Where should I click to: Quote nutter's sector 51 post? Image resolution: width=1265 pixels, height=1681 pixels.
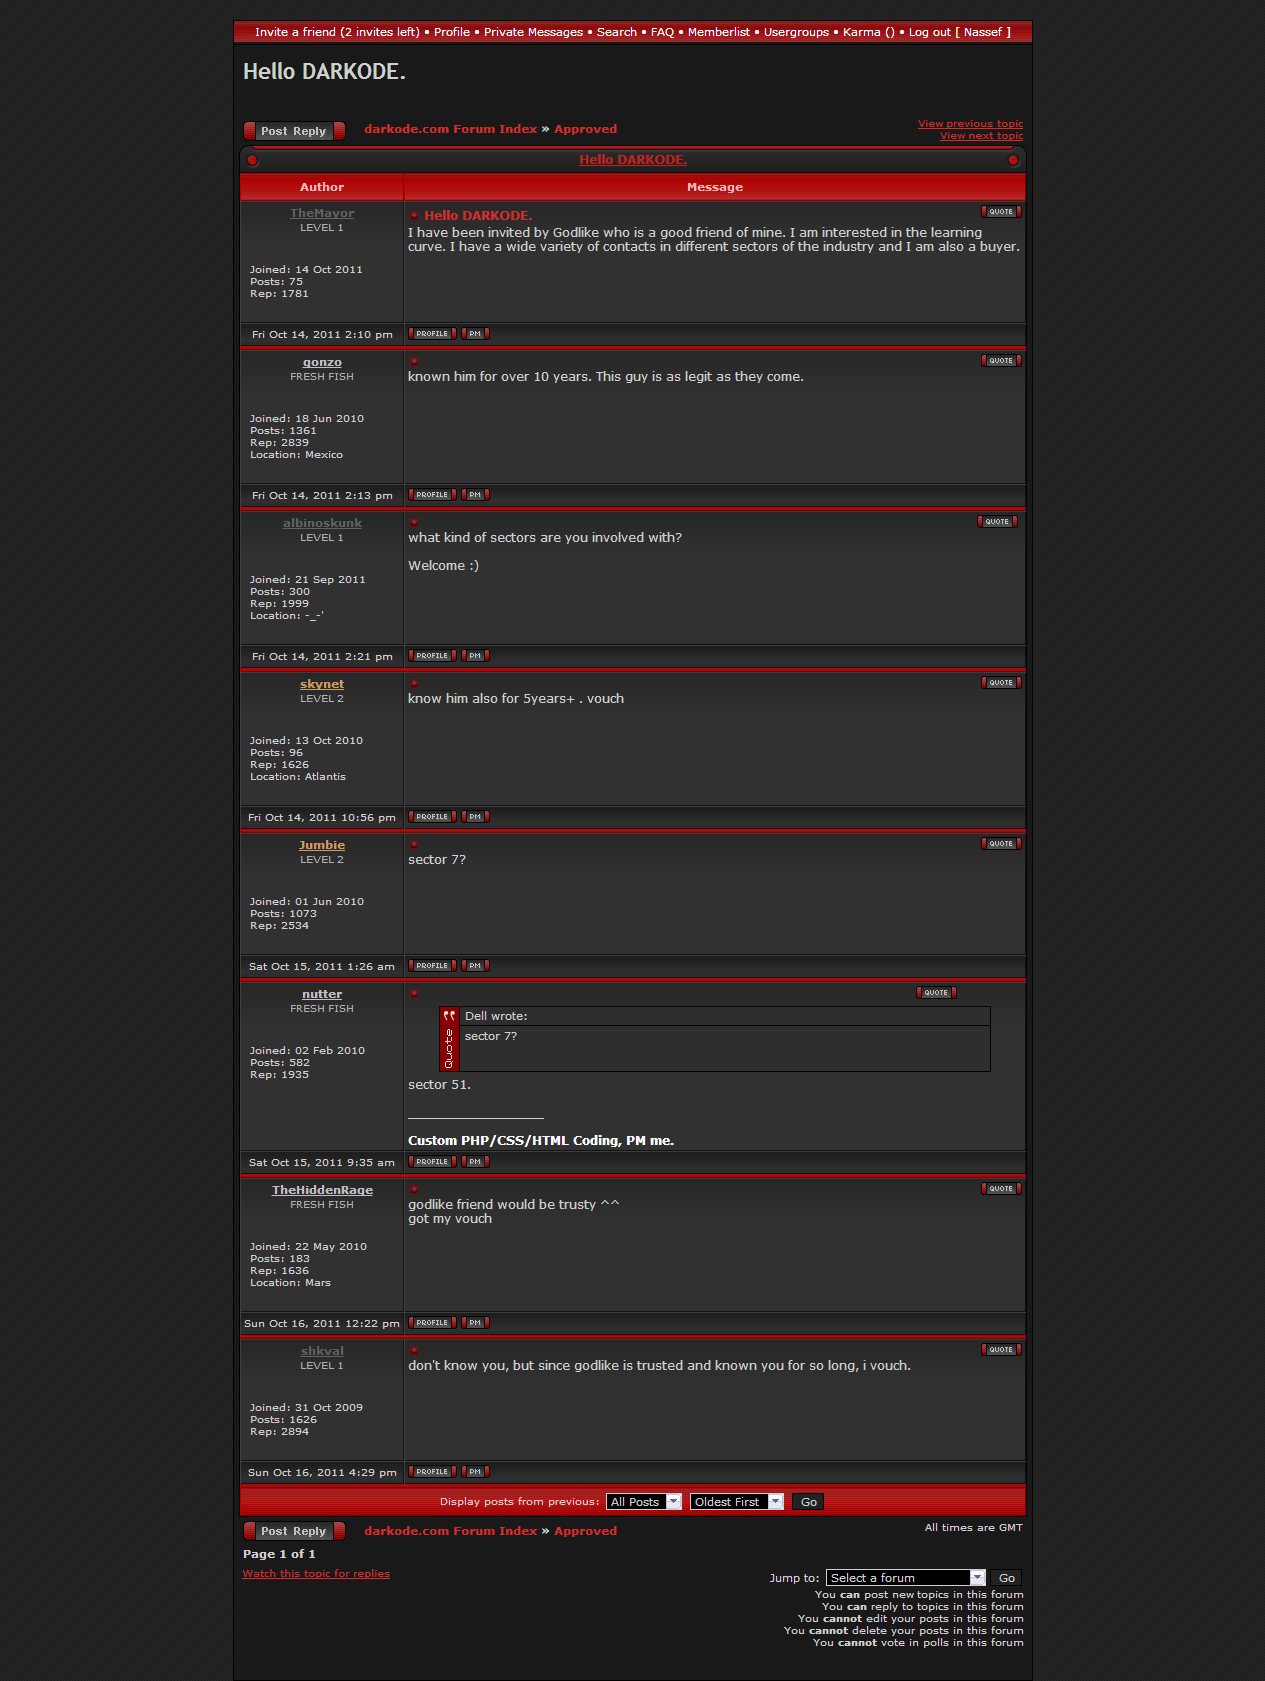[936, 993]
